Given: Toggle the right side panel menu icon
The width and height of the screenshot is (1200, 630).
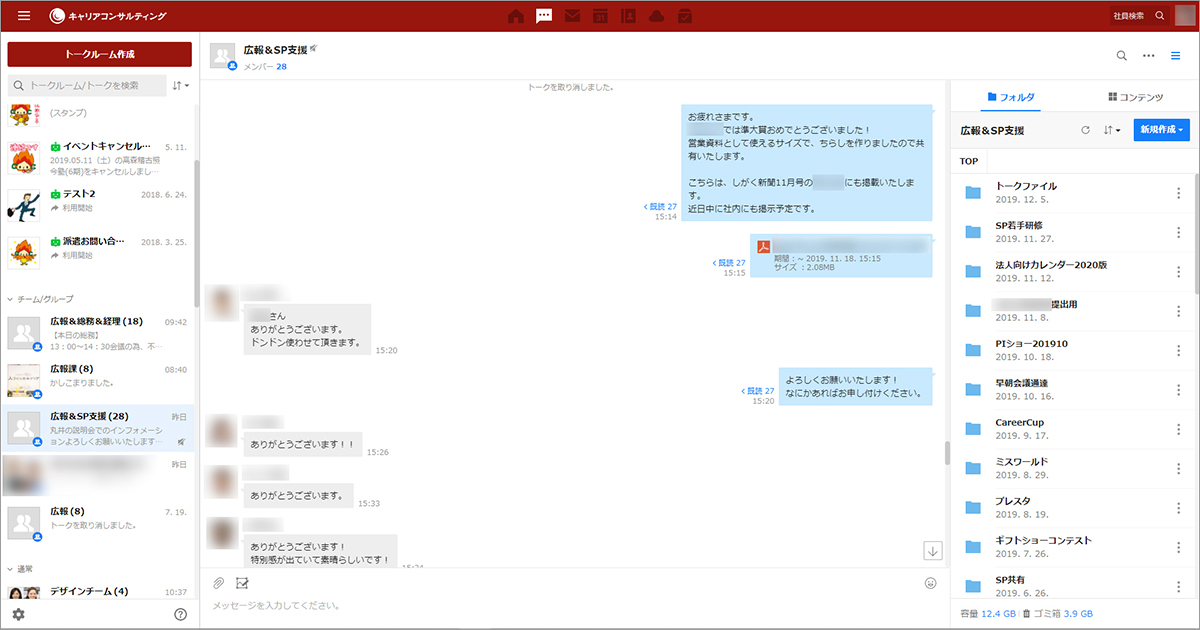Looking at the screenshot, I should tap(1176, 56).
